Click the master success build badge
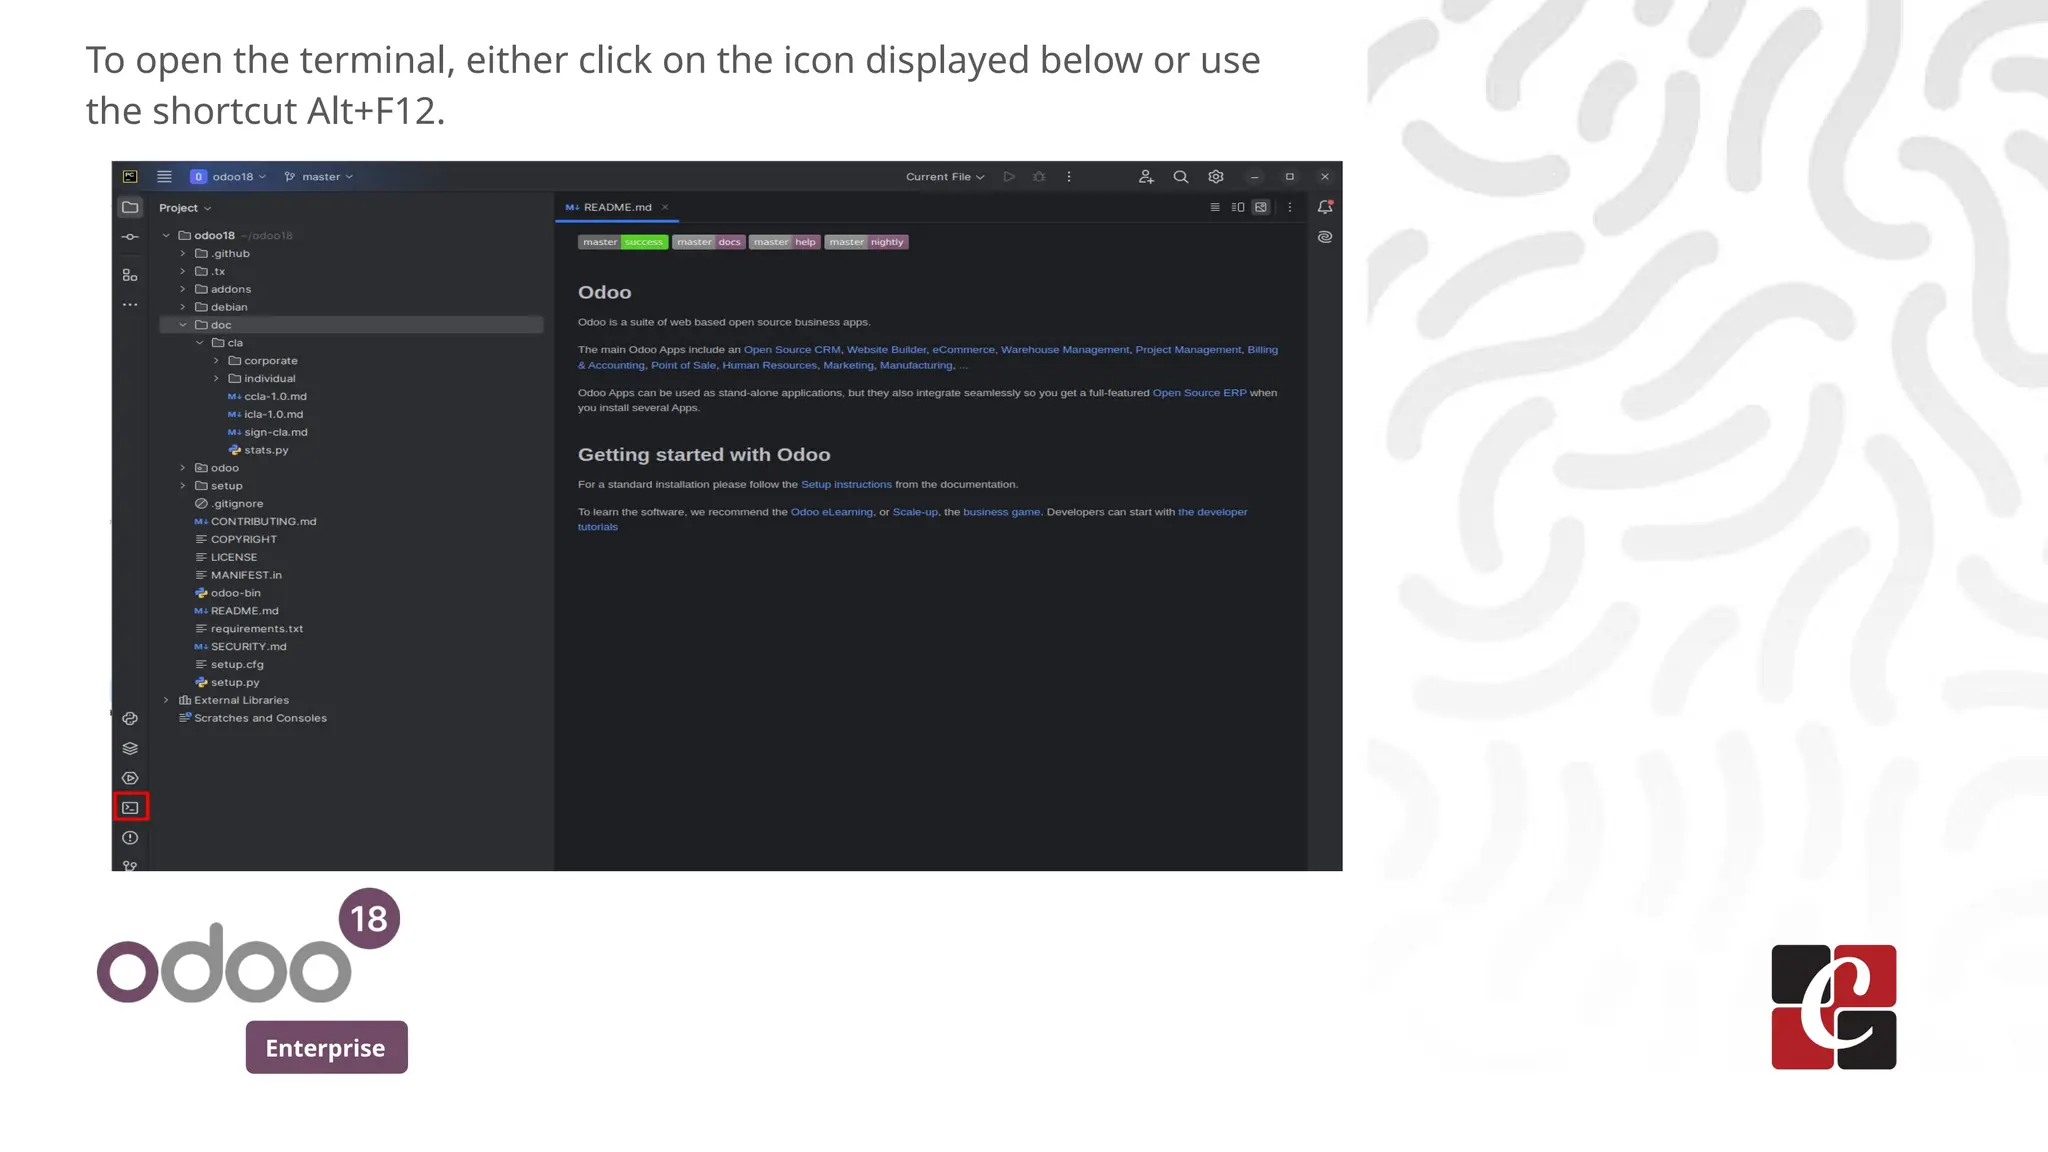The image size is (2048, 1152). 623,242
